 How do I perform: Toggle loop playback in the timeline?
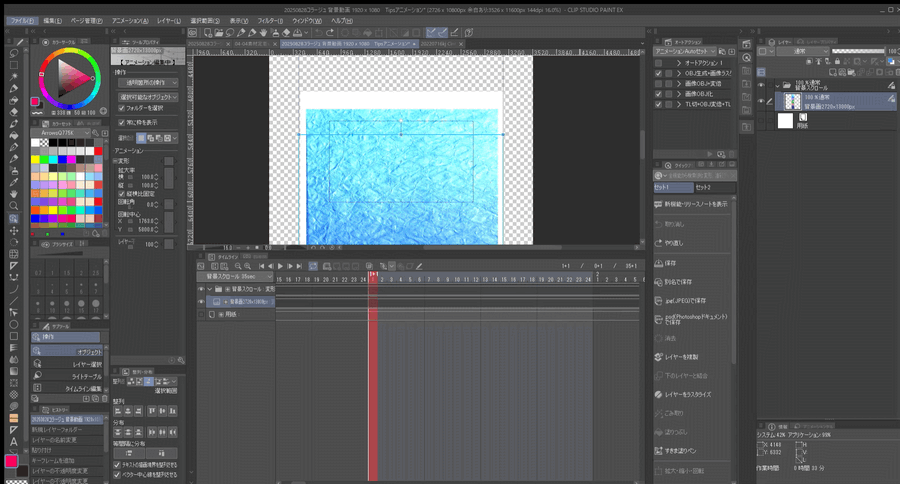click(313, 265)
